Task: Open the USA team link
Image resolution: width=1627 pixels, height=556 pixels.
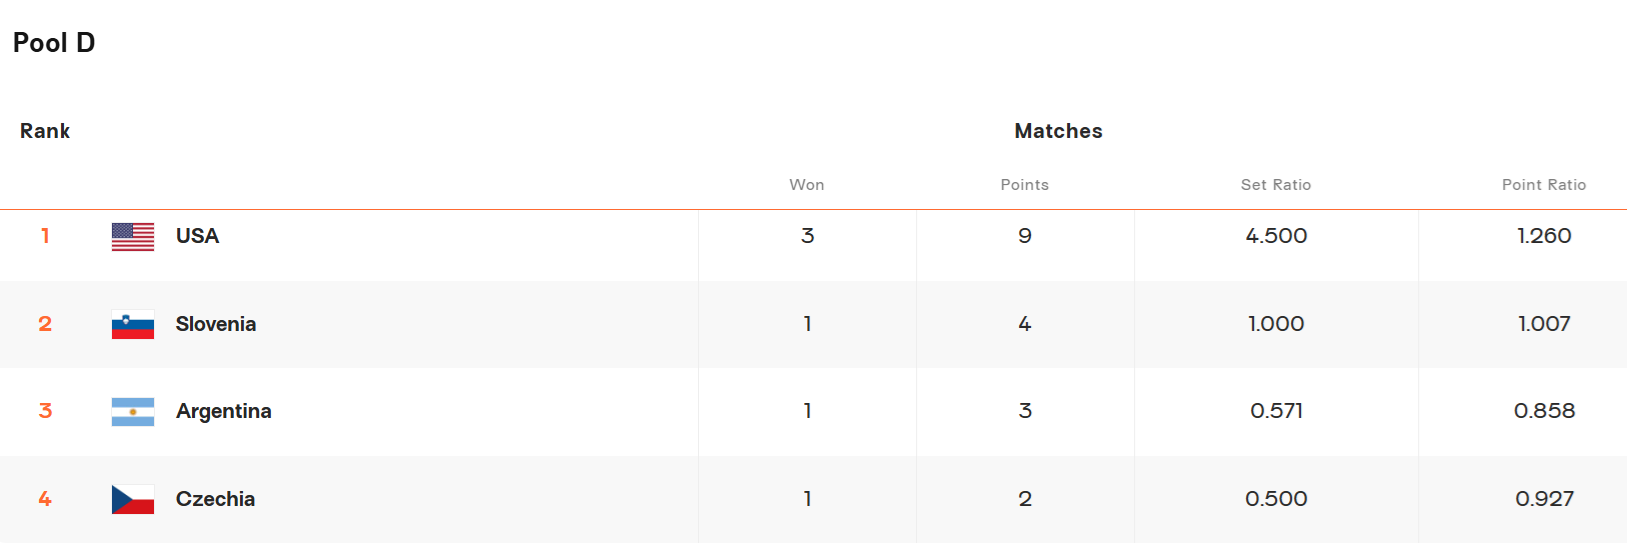Action: tap(197, 236)
